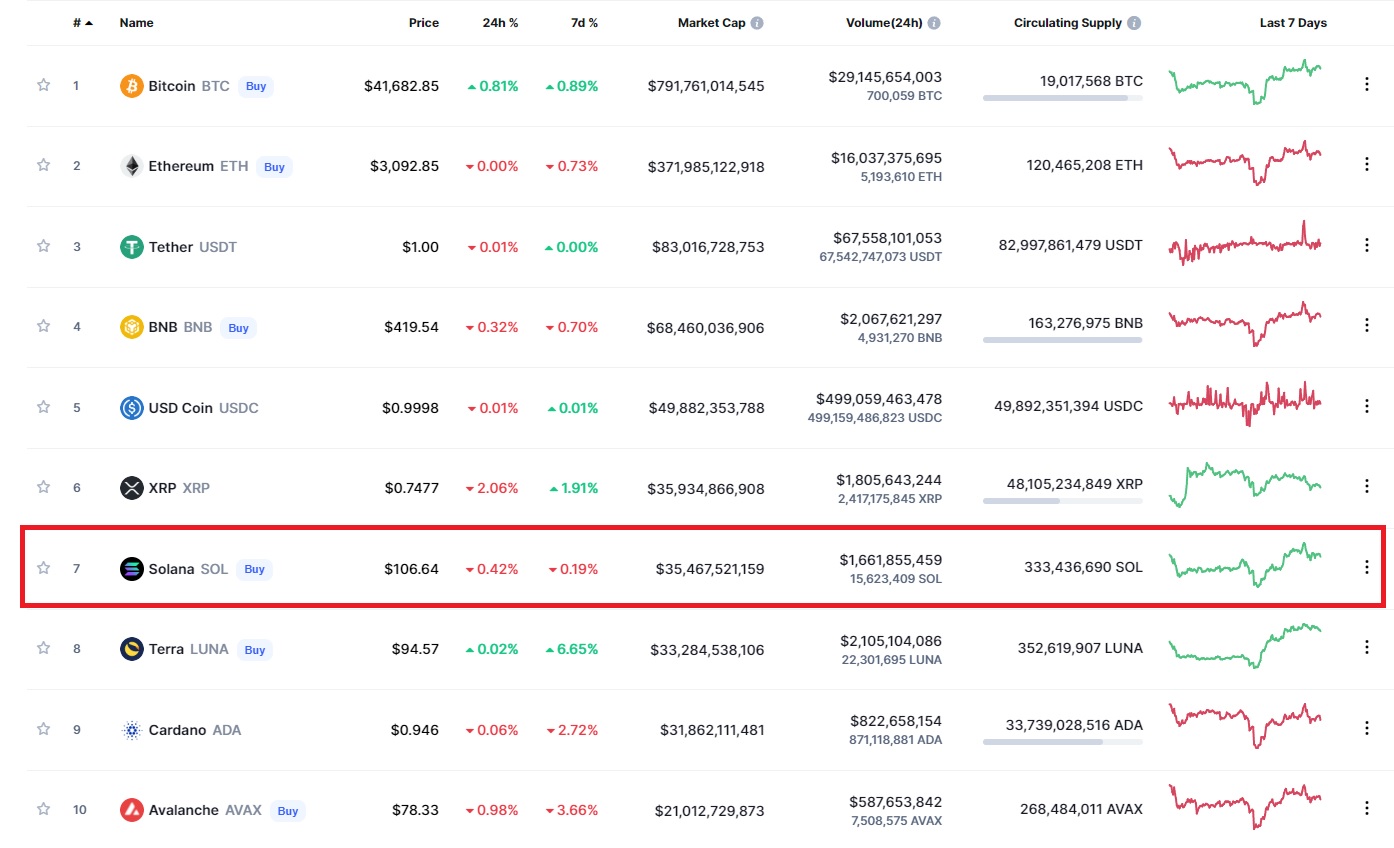
Task: Click Buy button next to Solana
Action: coord(255,569)
